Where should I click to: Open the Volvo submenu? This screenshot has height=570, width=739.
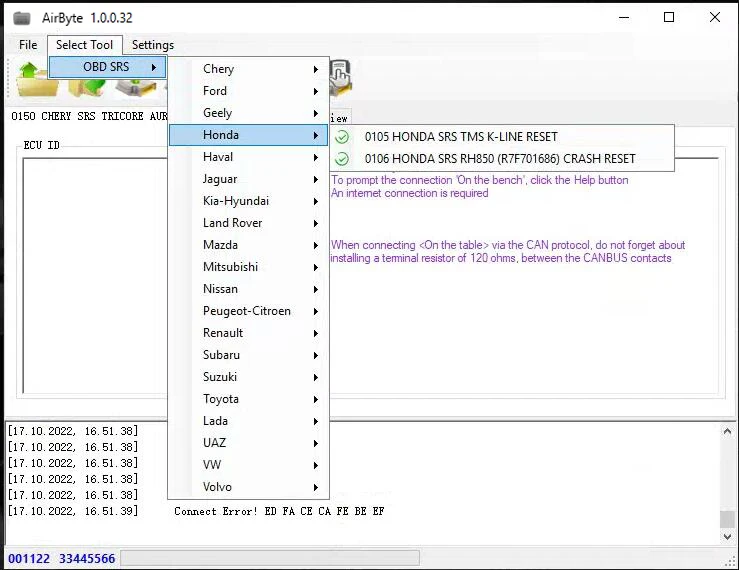(248, 487)
